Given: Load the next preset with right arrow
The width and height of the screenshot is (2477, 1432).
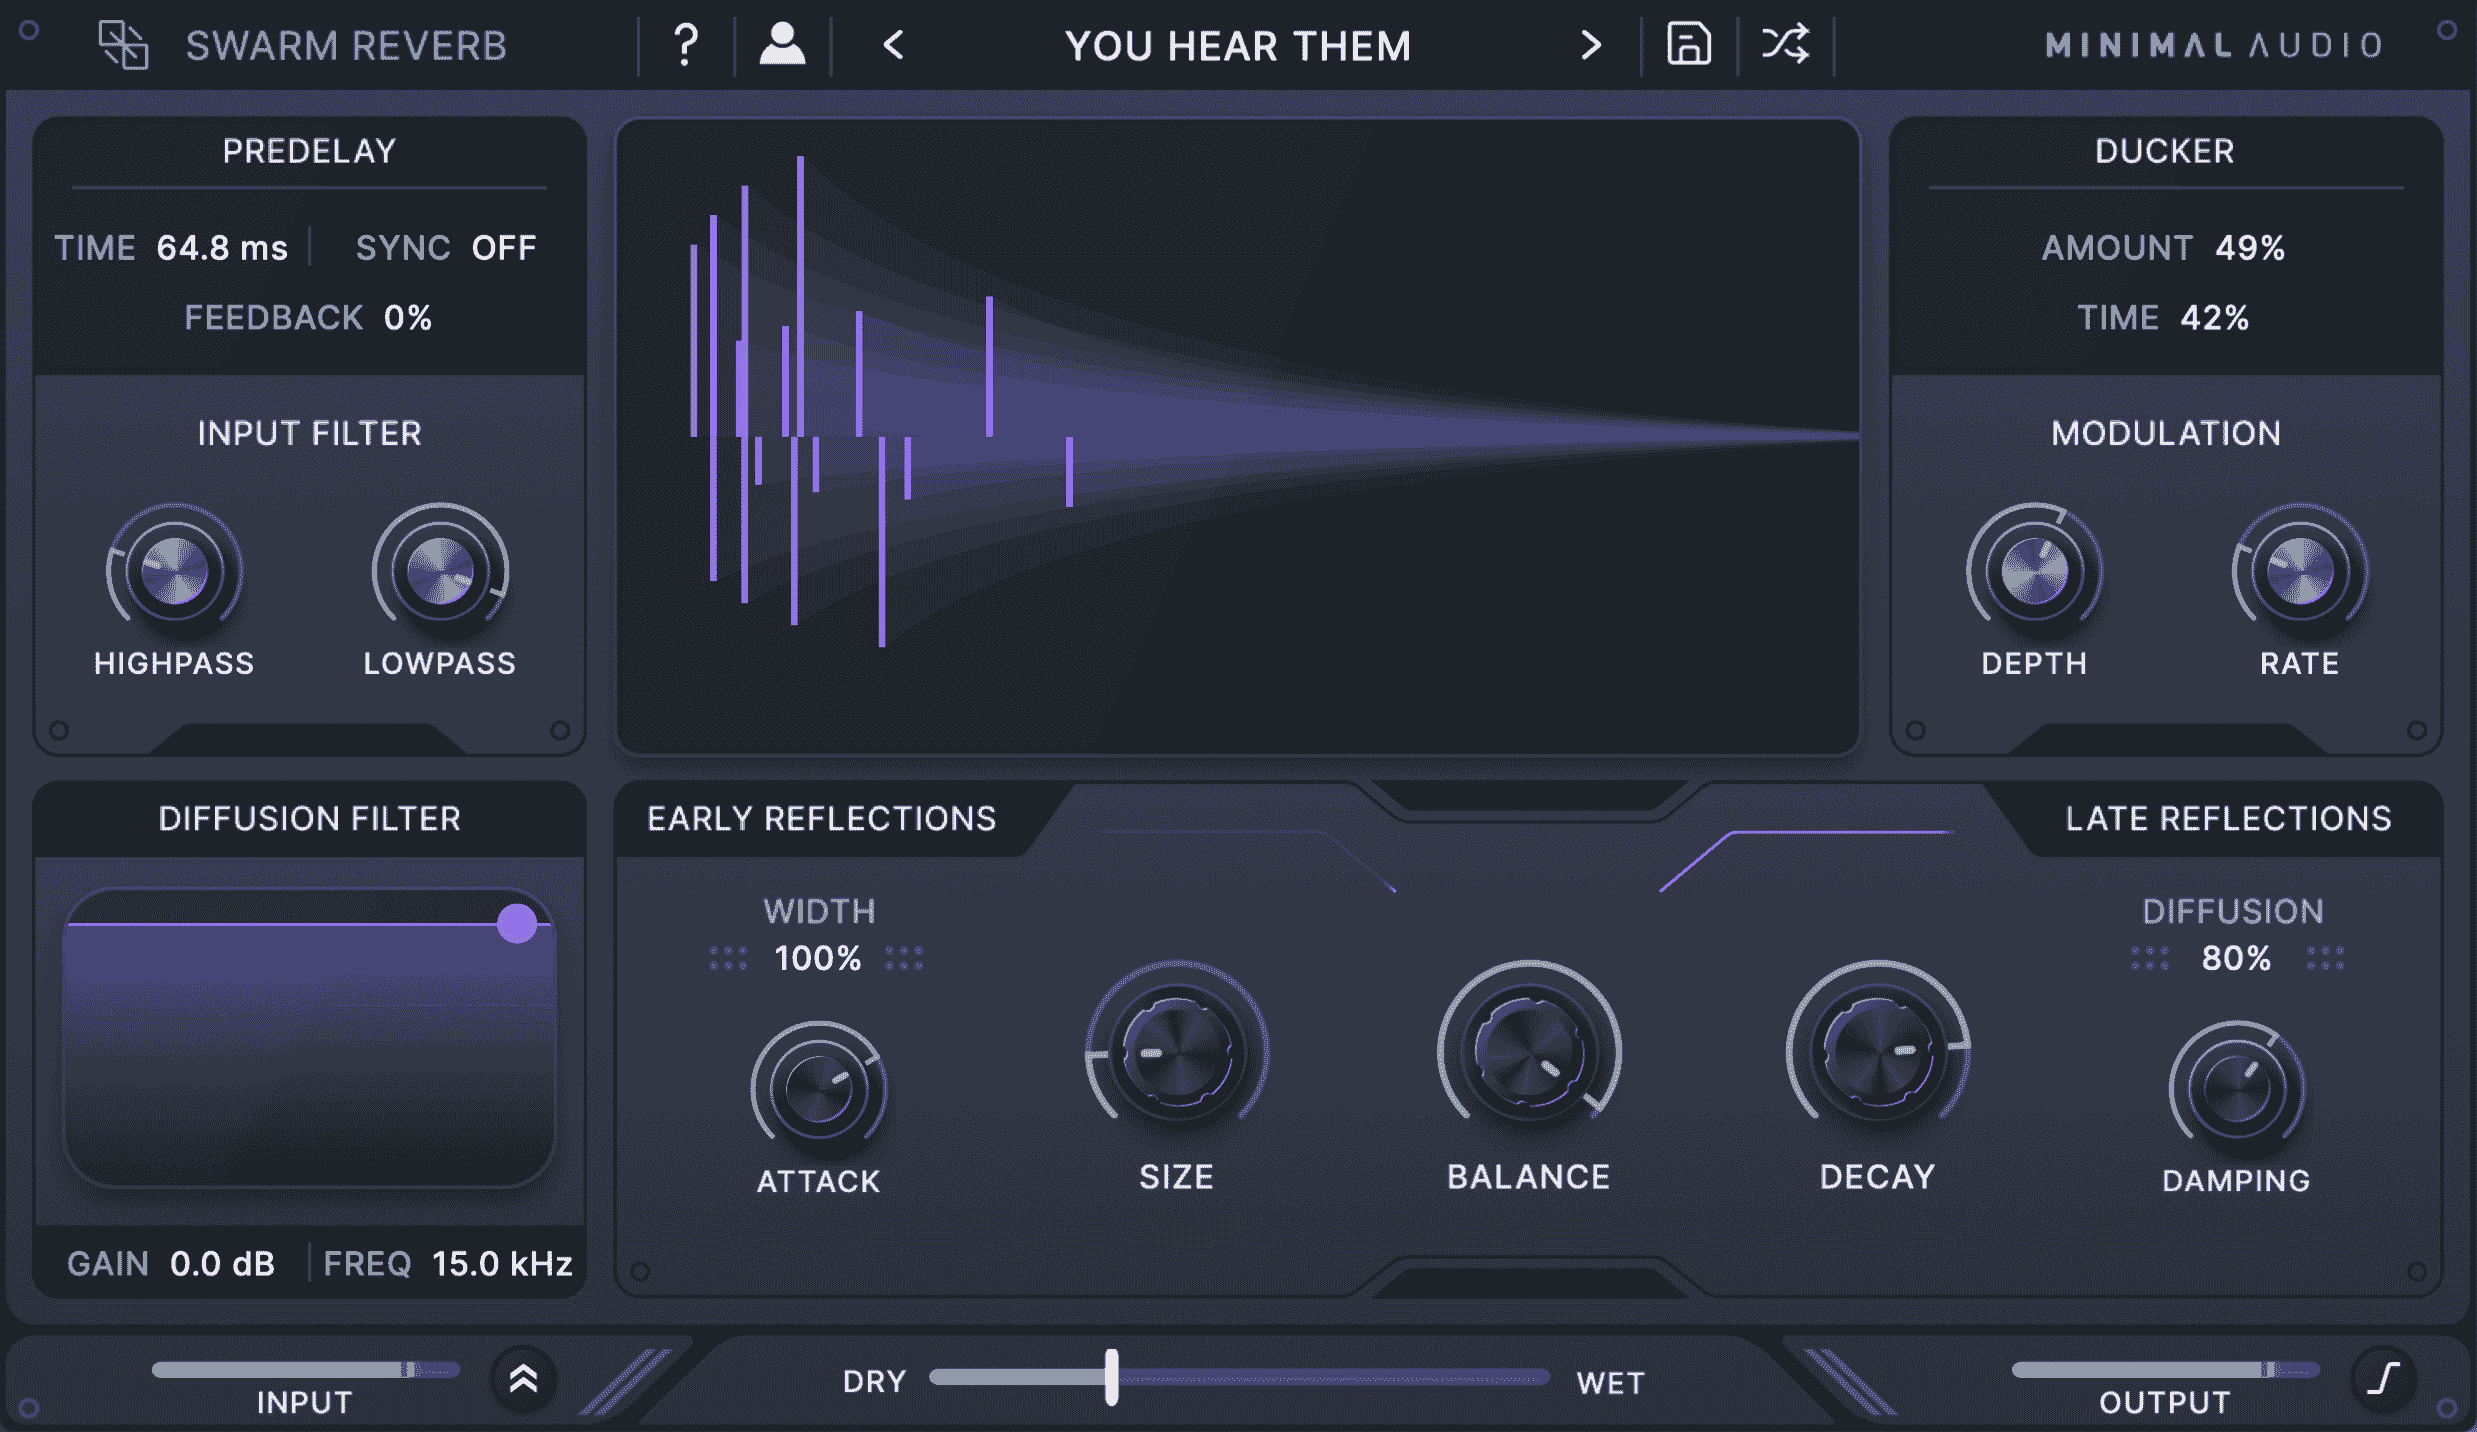Looking at the screenshot, I should point(1590,45).
